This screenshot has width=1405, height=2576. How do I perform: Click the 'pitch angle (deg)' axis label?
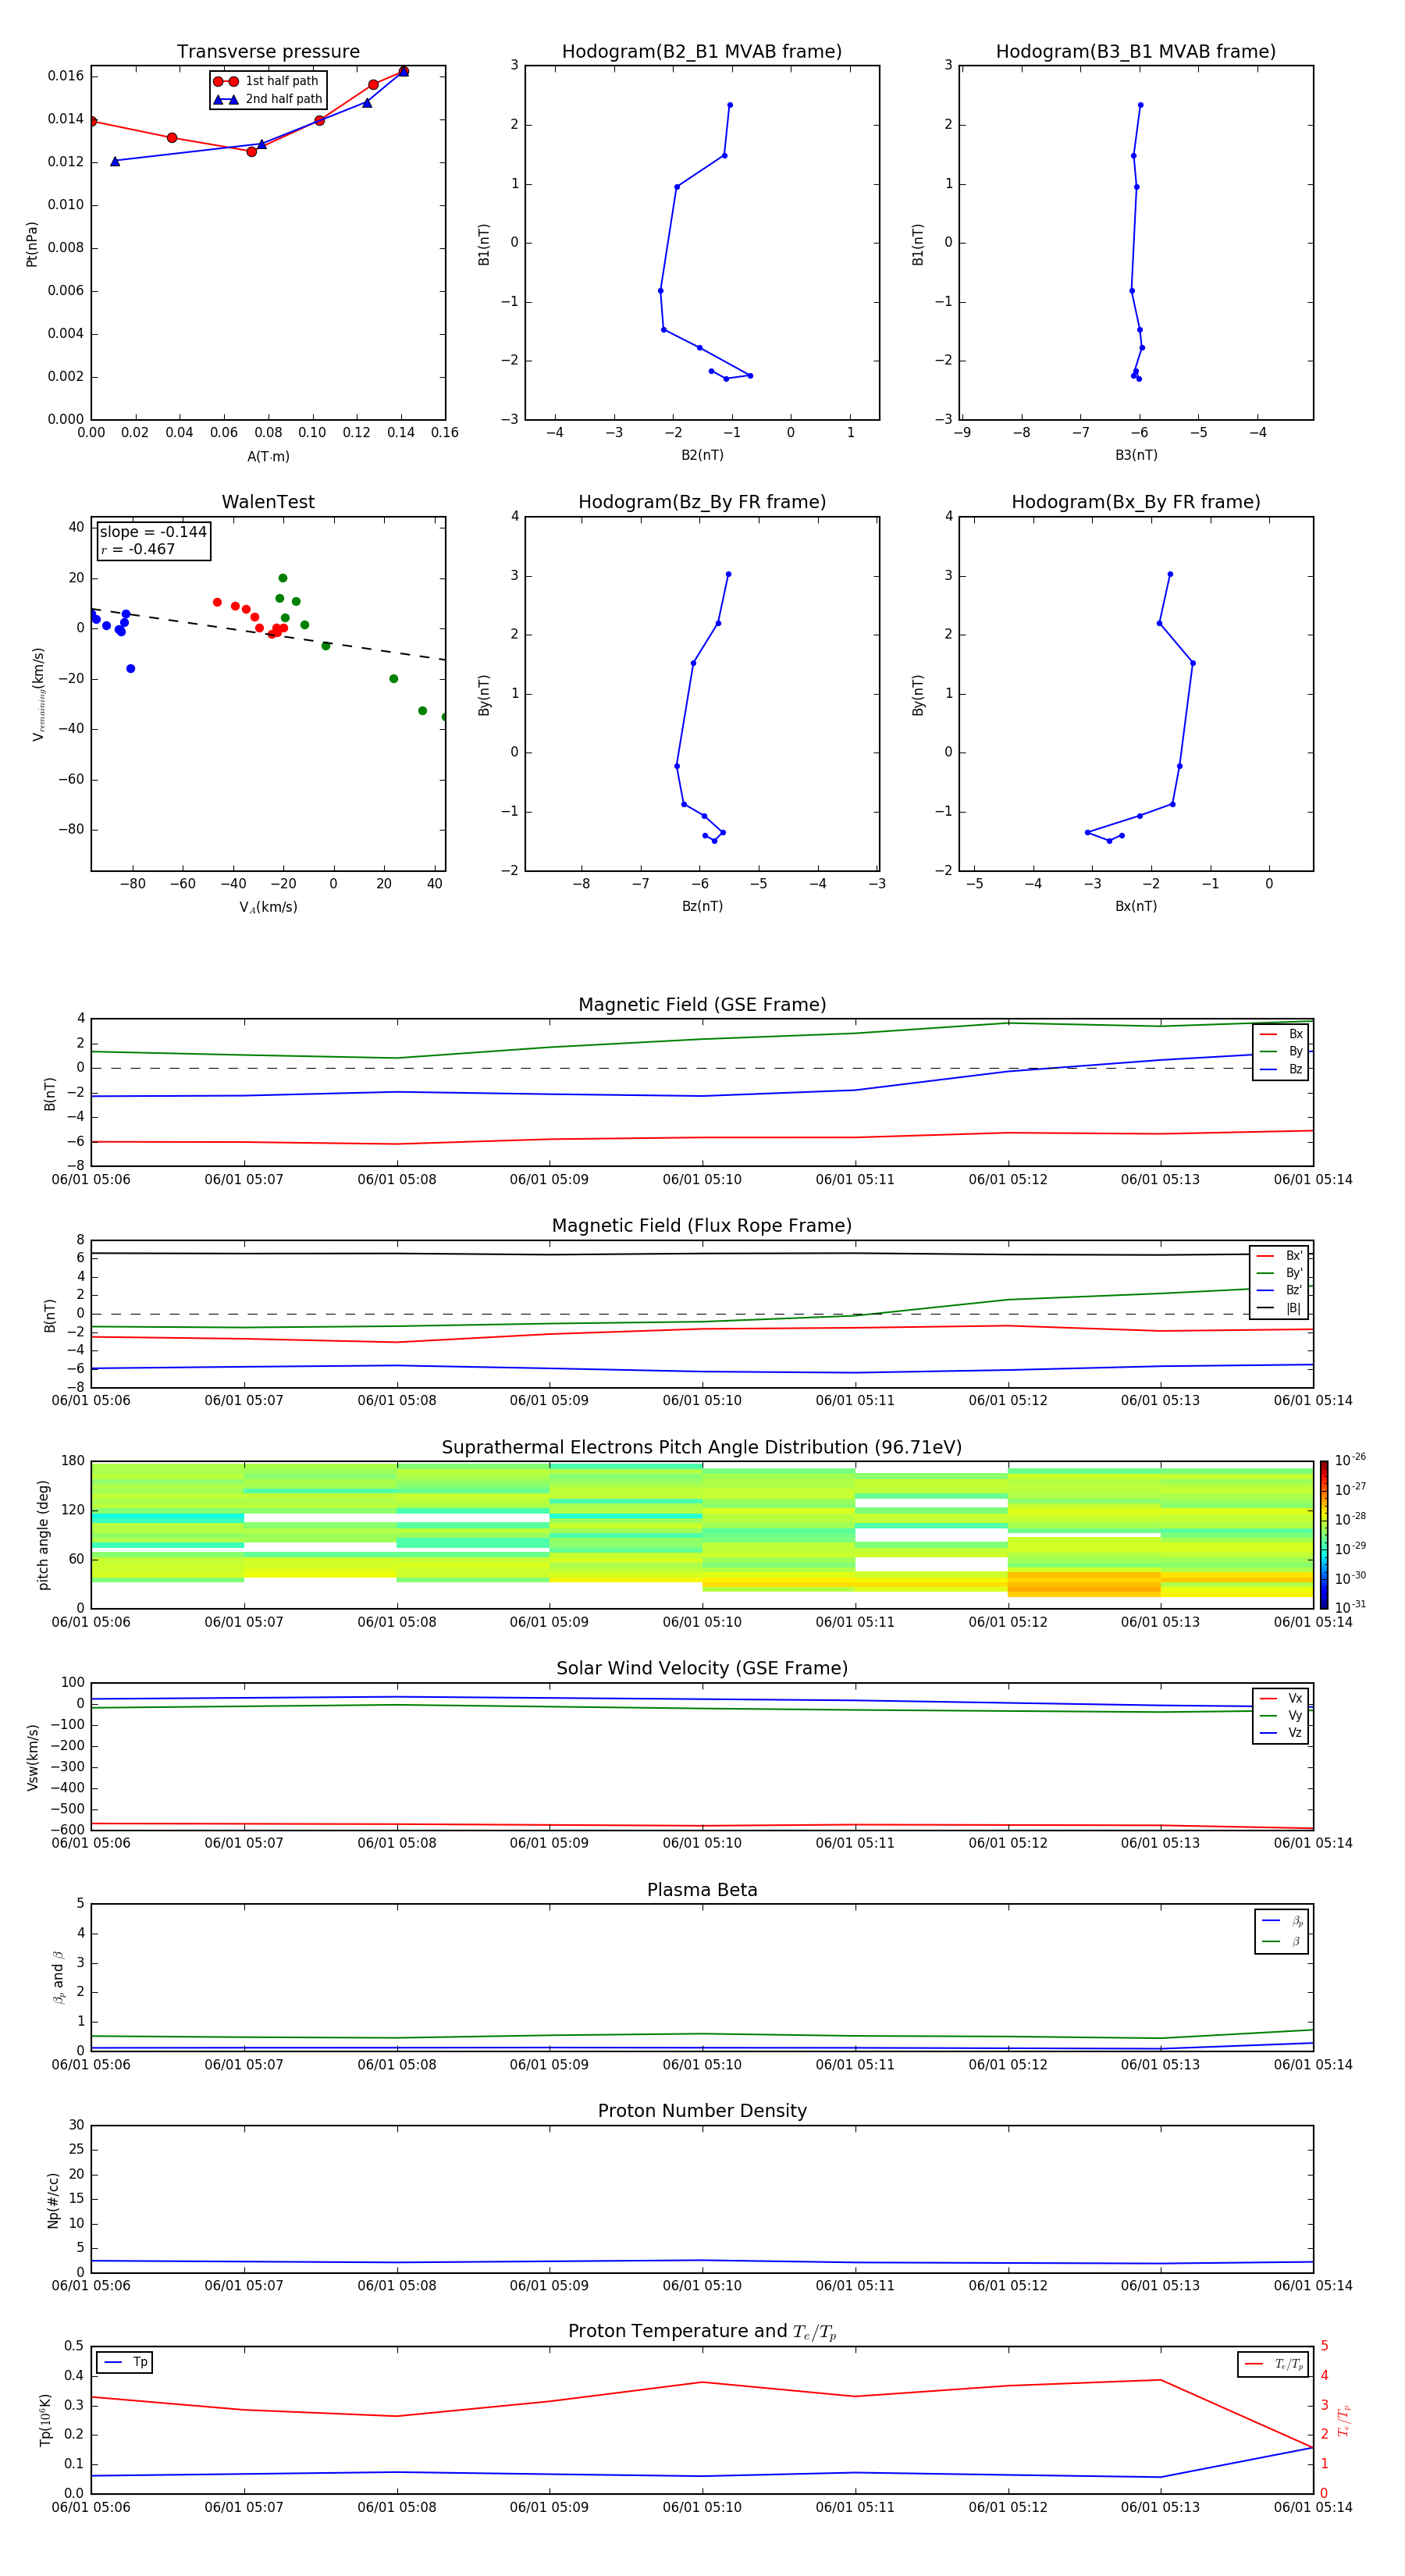point(43,1535)
